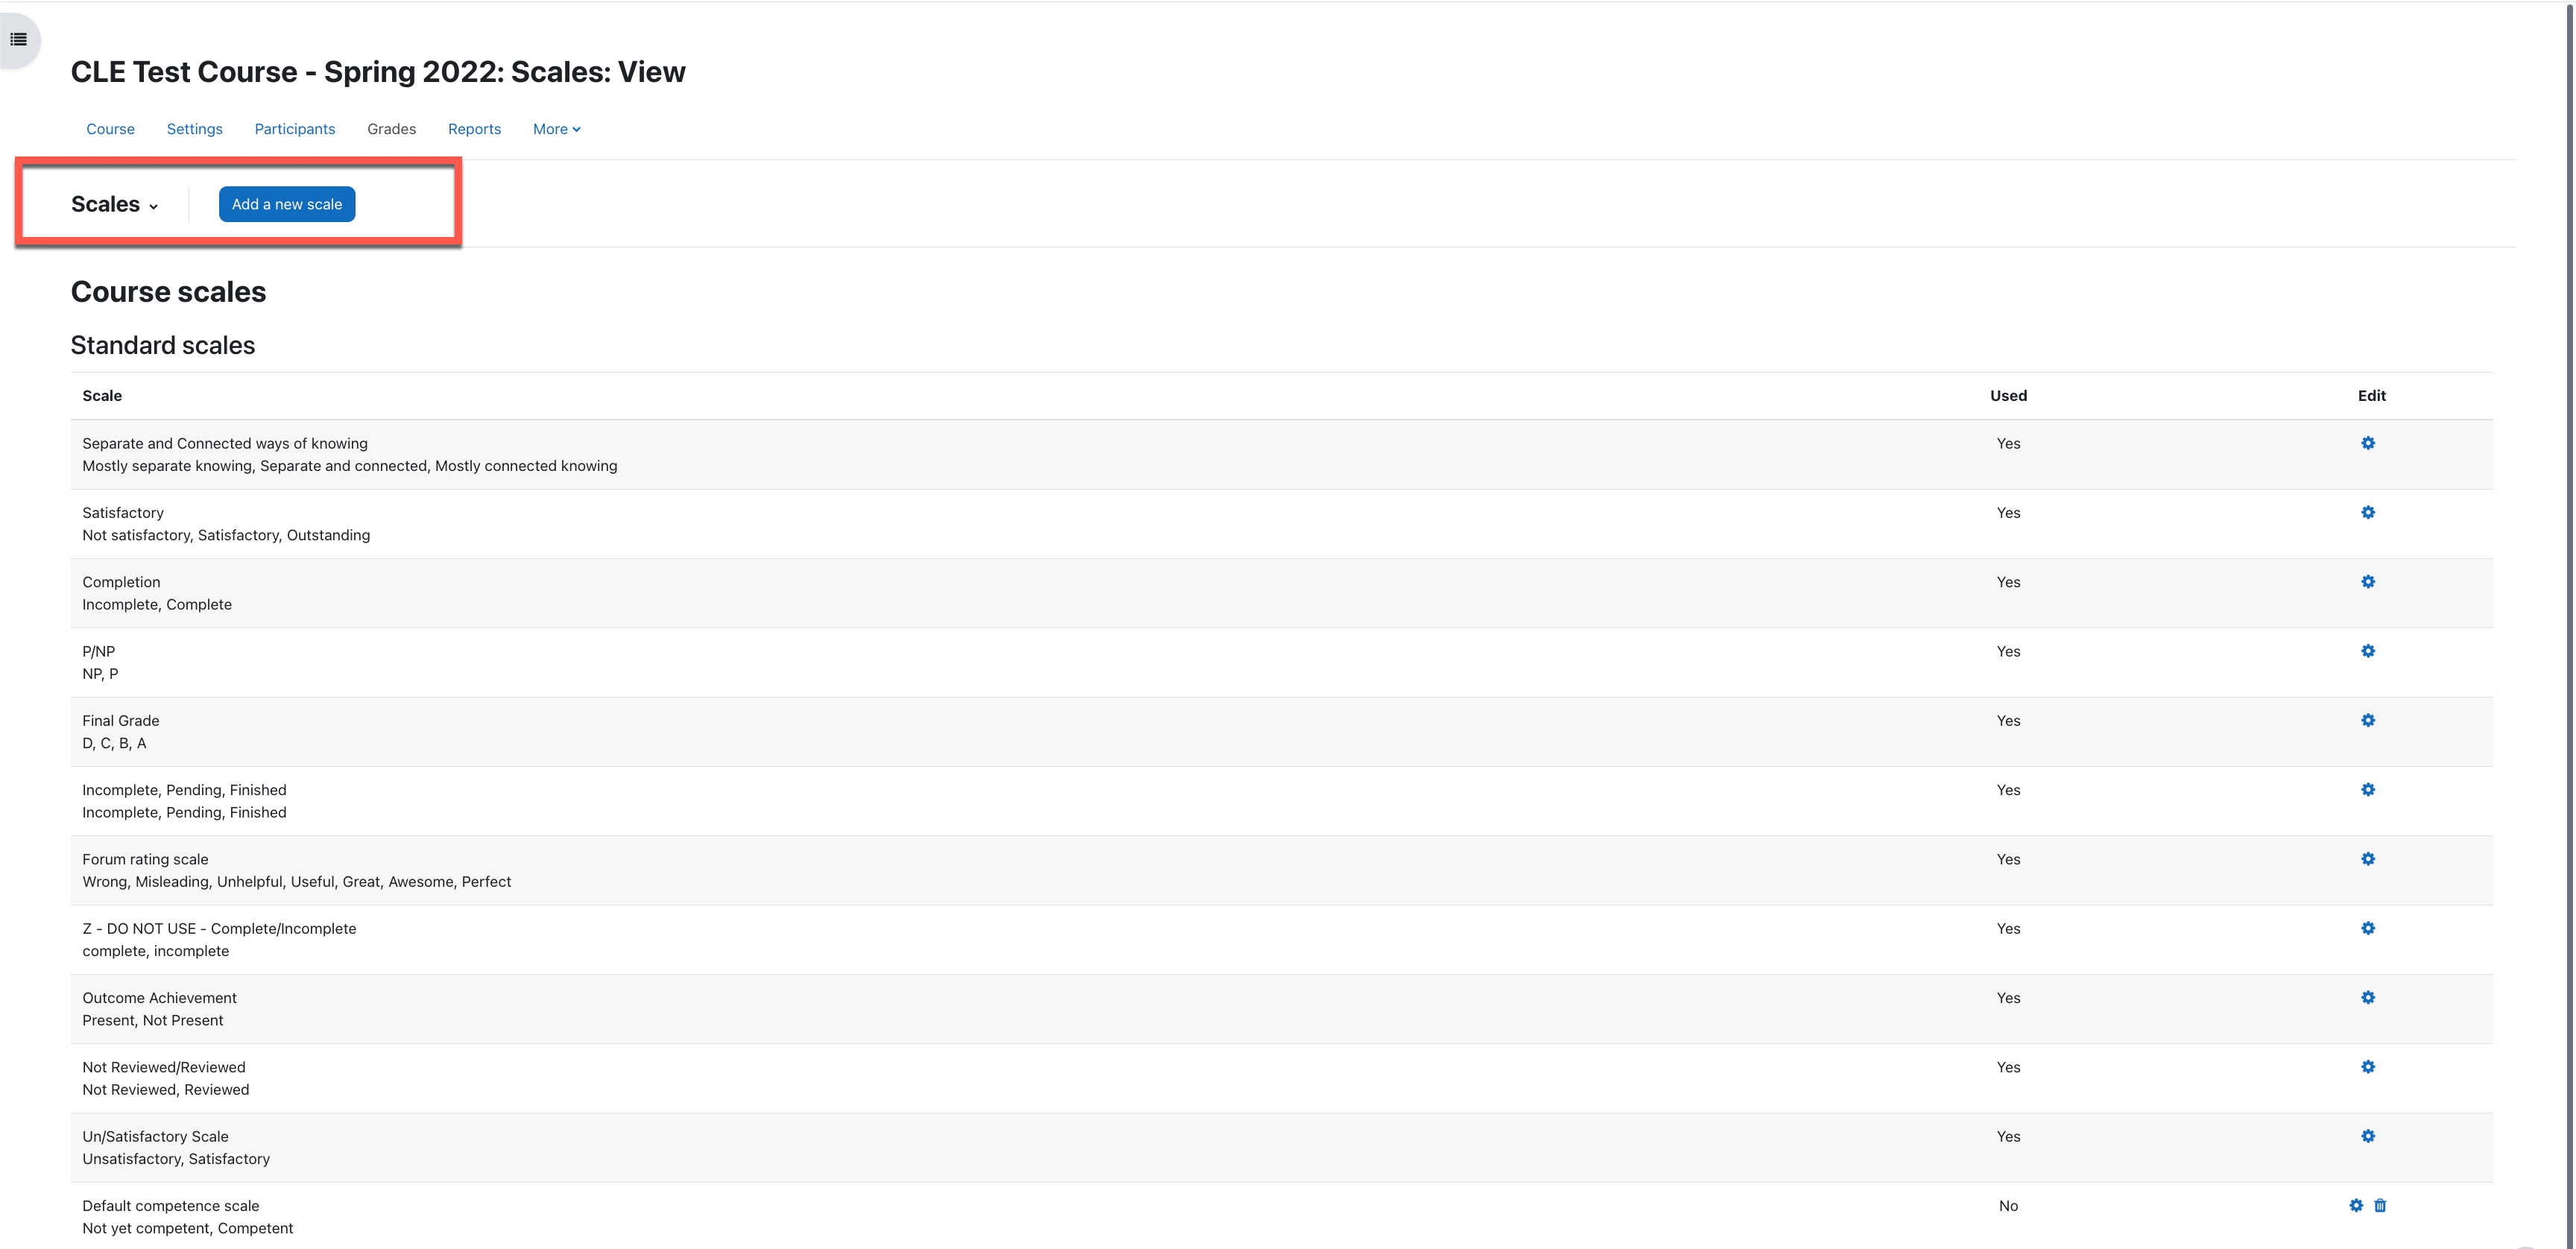Image resolution: width=2576 pixels, height=1249 pixels.
Task: Edit the Un/Satisfactory Scale gear icon
Action: 2367,1136
